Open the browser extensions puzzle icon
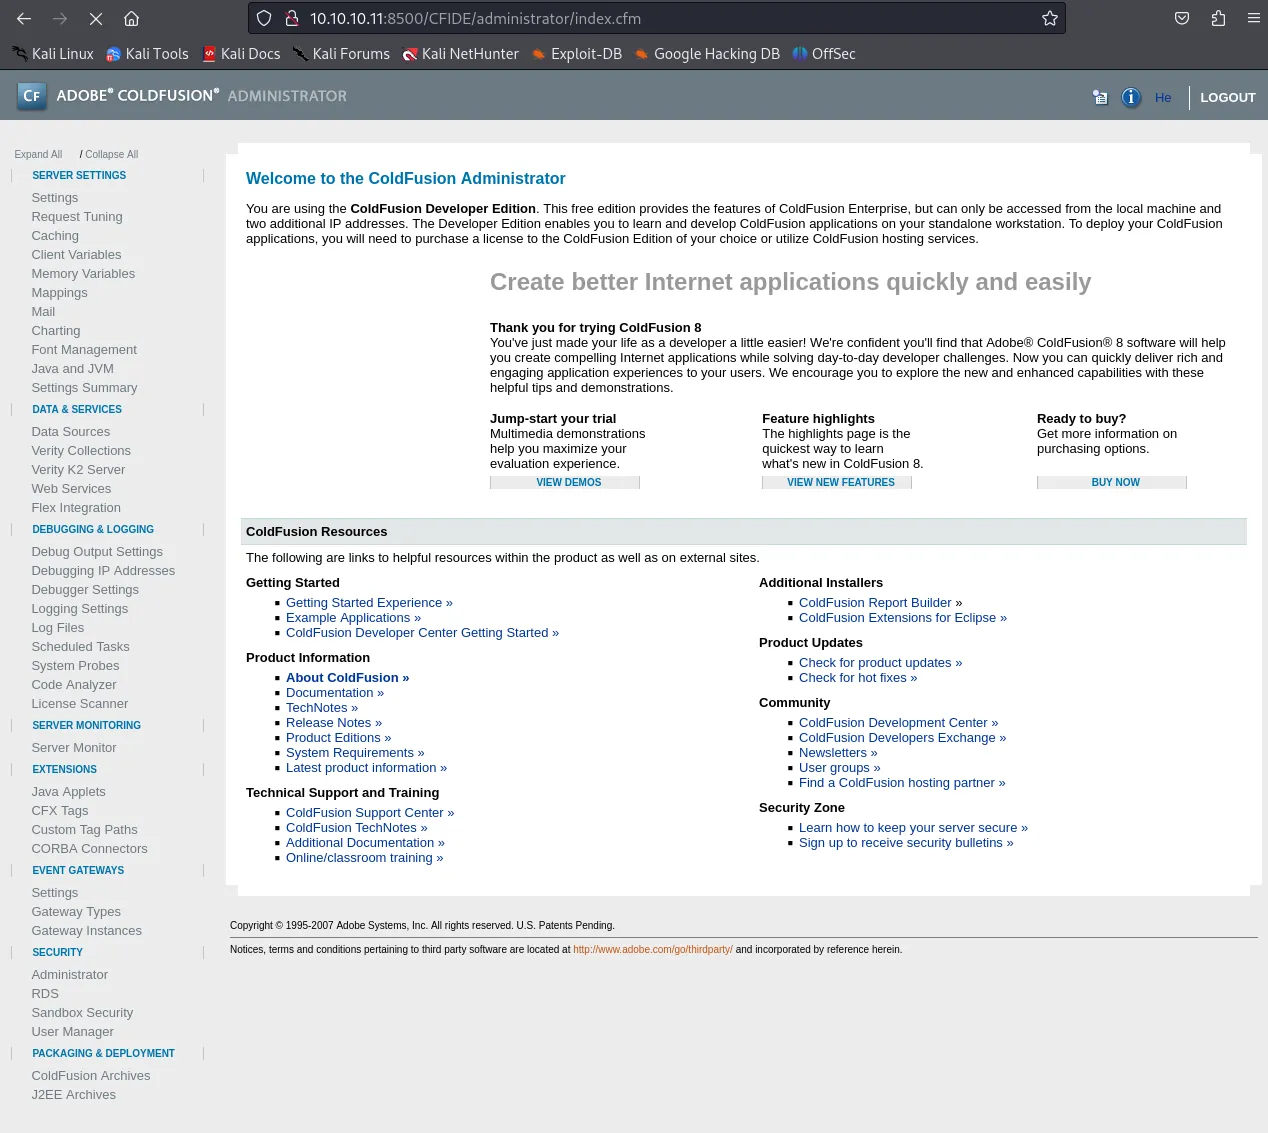 (1218, 18)
